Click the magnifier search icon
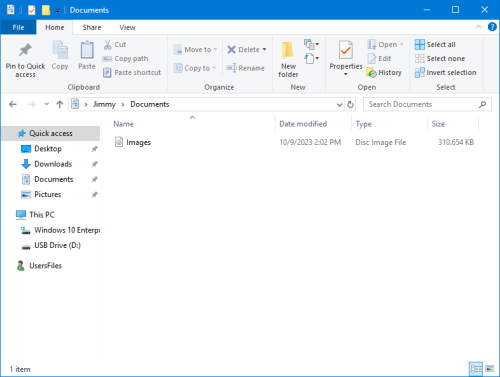This screenshot has width=500, height=377. click(482, 105)
